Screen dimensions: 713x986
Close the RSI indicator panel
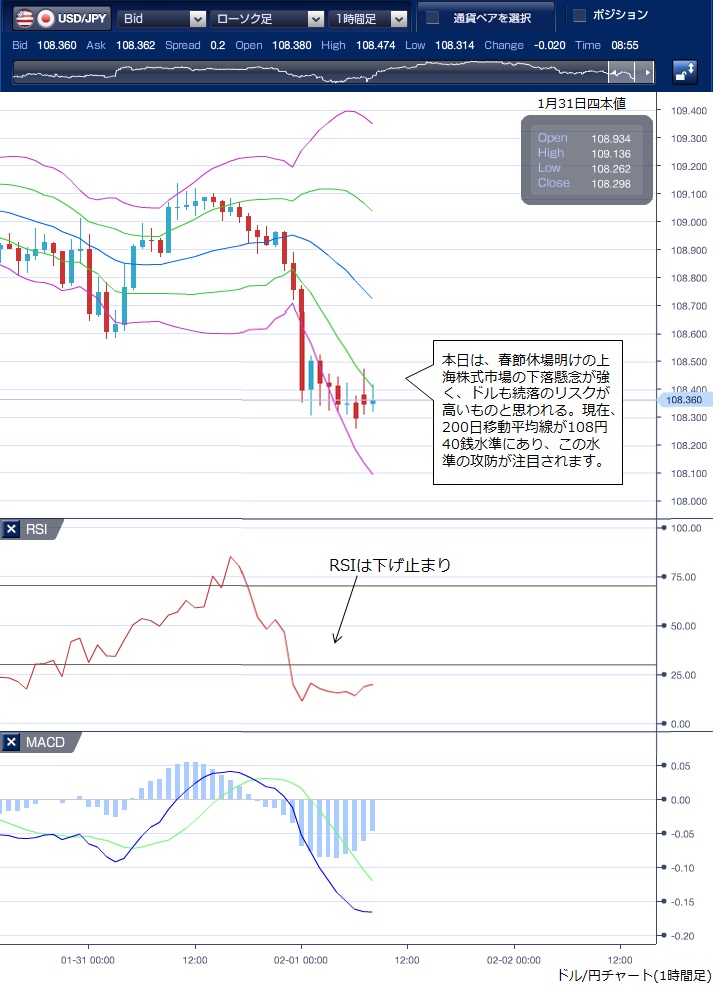[x=11, y=530]
